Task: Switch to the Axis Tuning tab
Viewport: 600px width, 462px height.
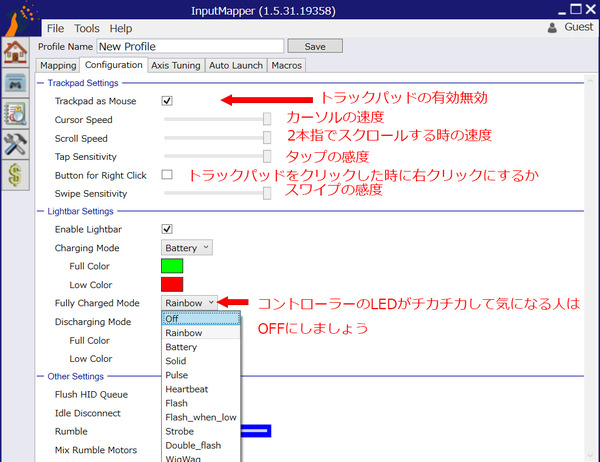Action: pos(176,65)
